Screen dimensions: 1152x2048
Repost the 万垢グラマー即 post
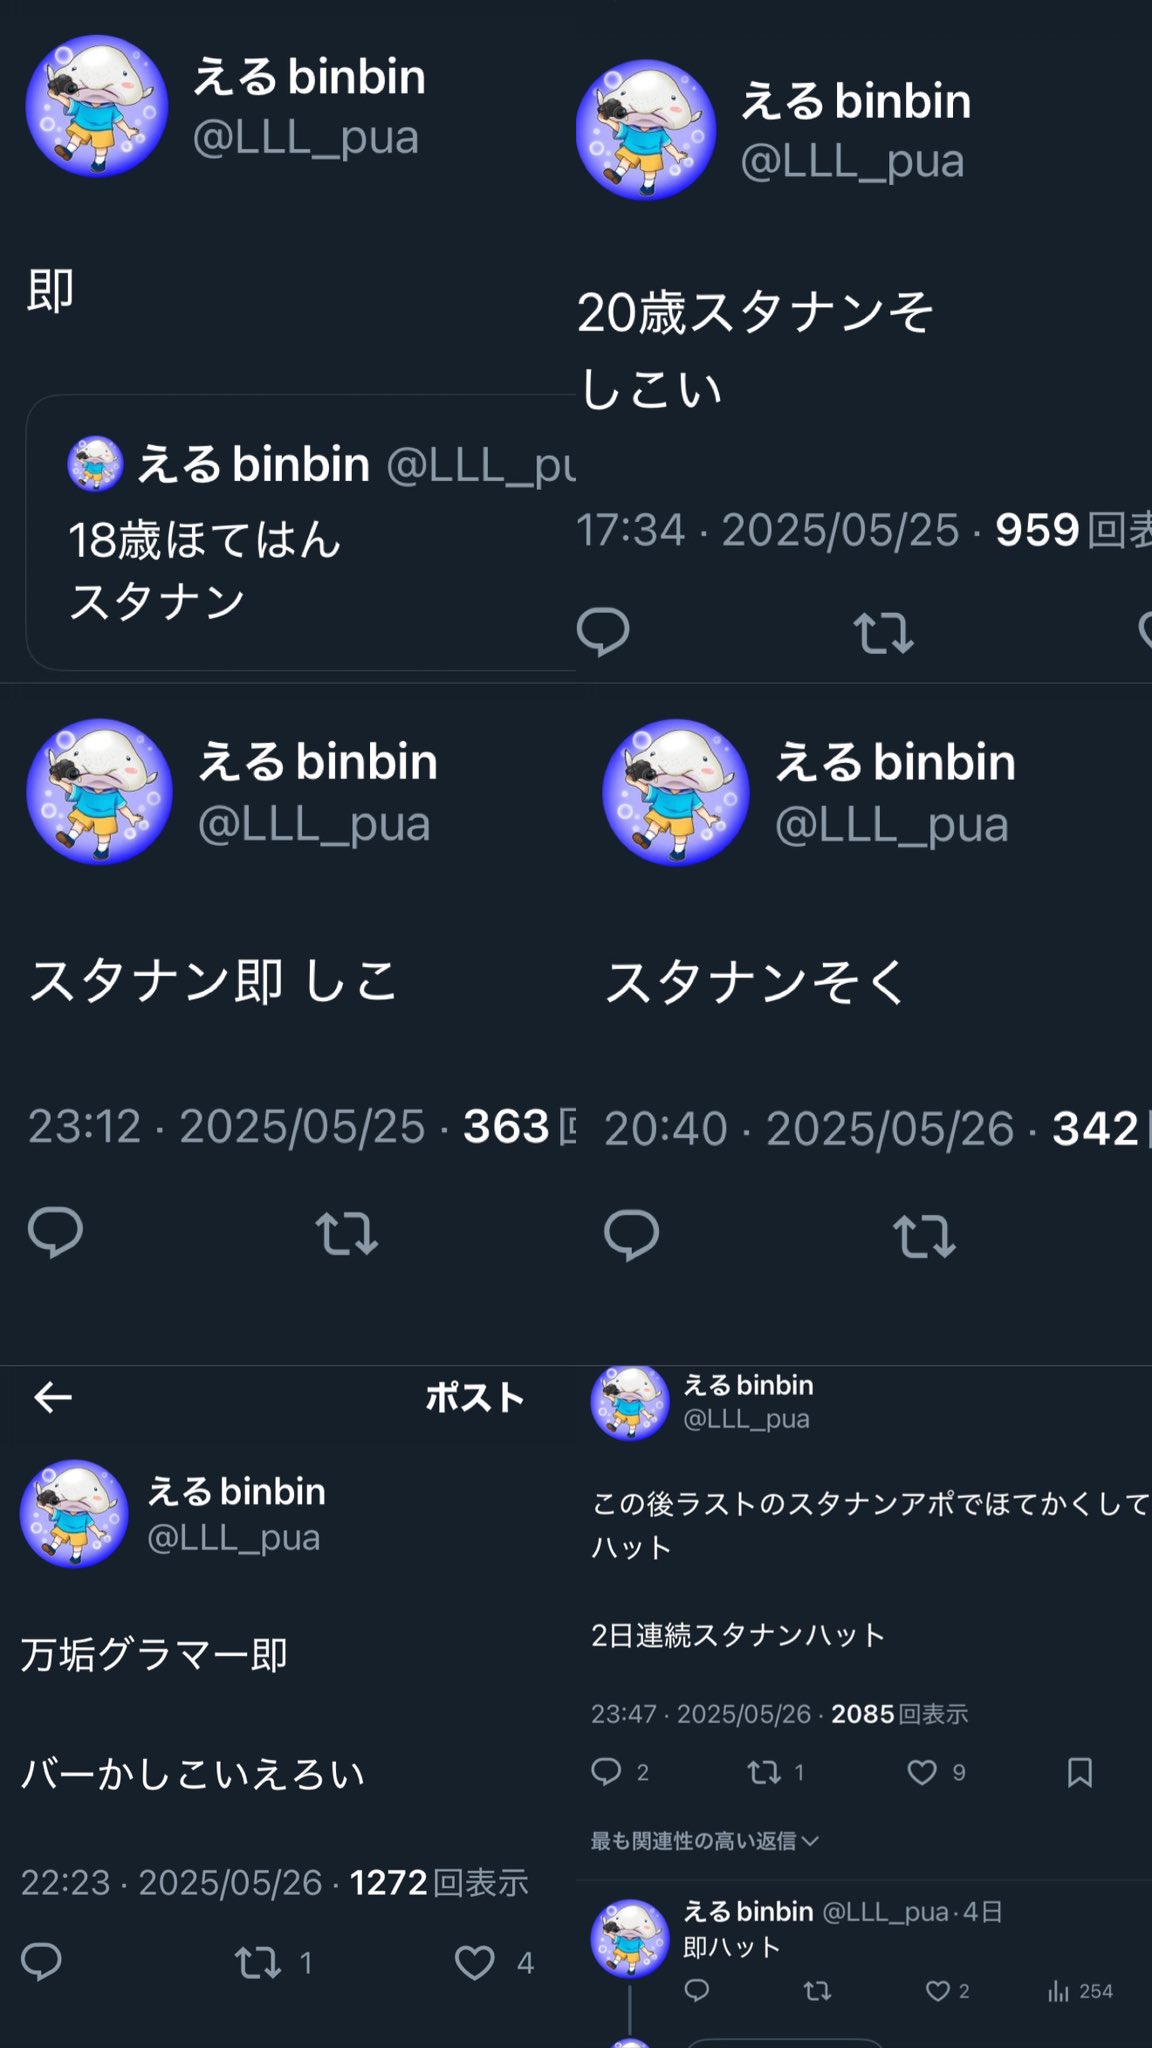(x=274, y=1963)
